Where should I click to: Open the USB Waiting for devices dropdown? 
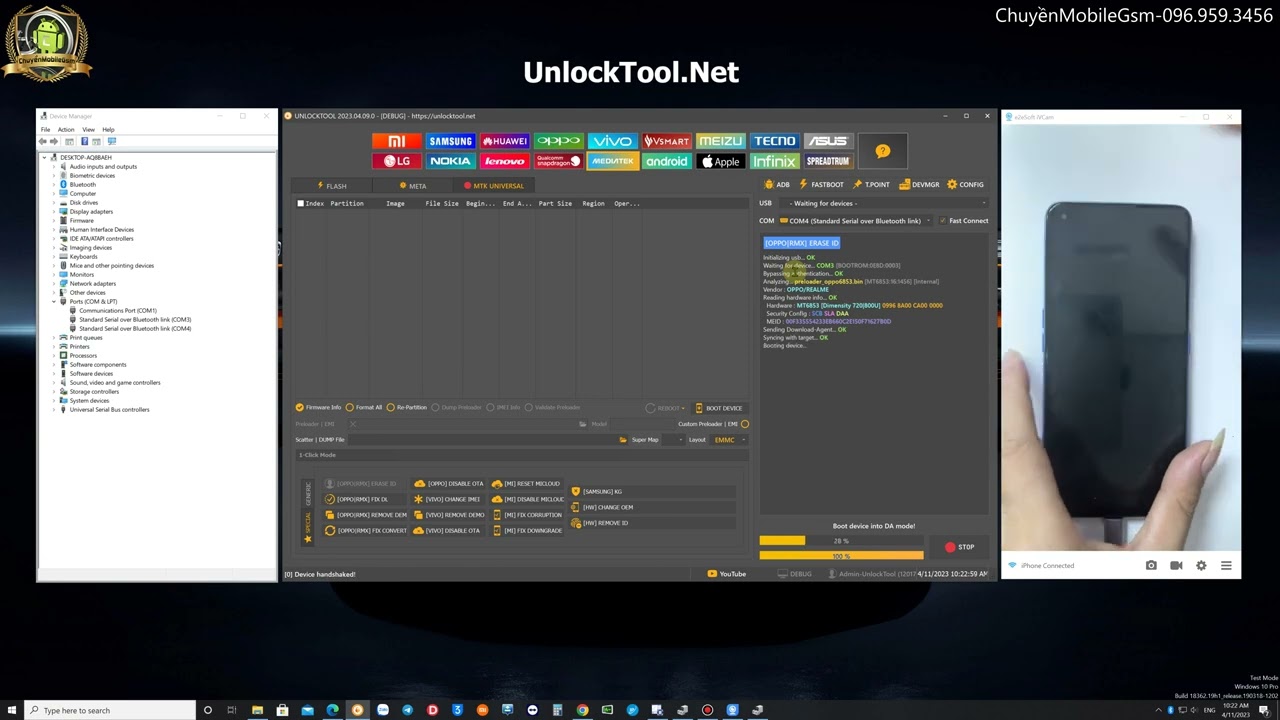(x=886, y=203)
